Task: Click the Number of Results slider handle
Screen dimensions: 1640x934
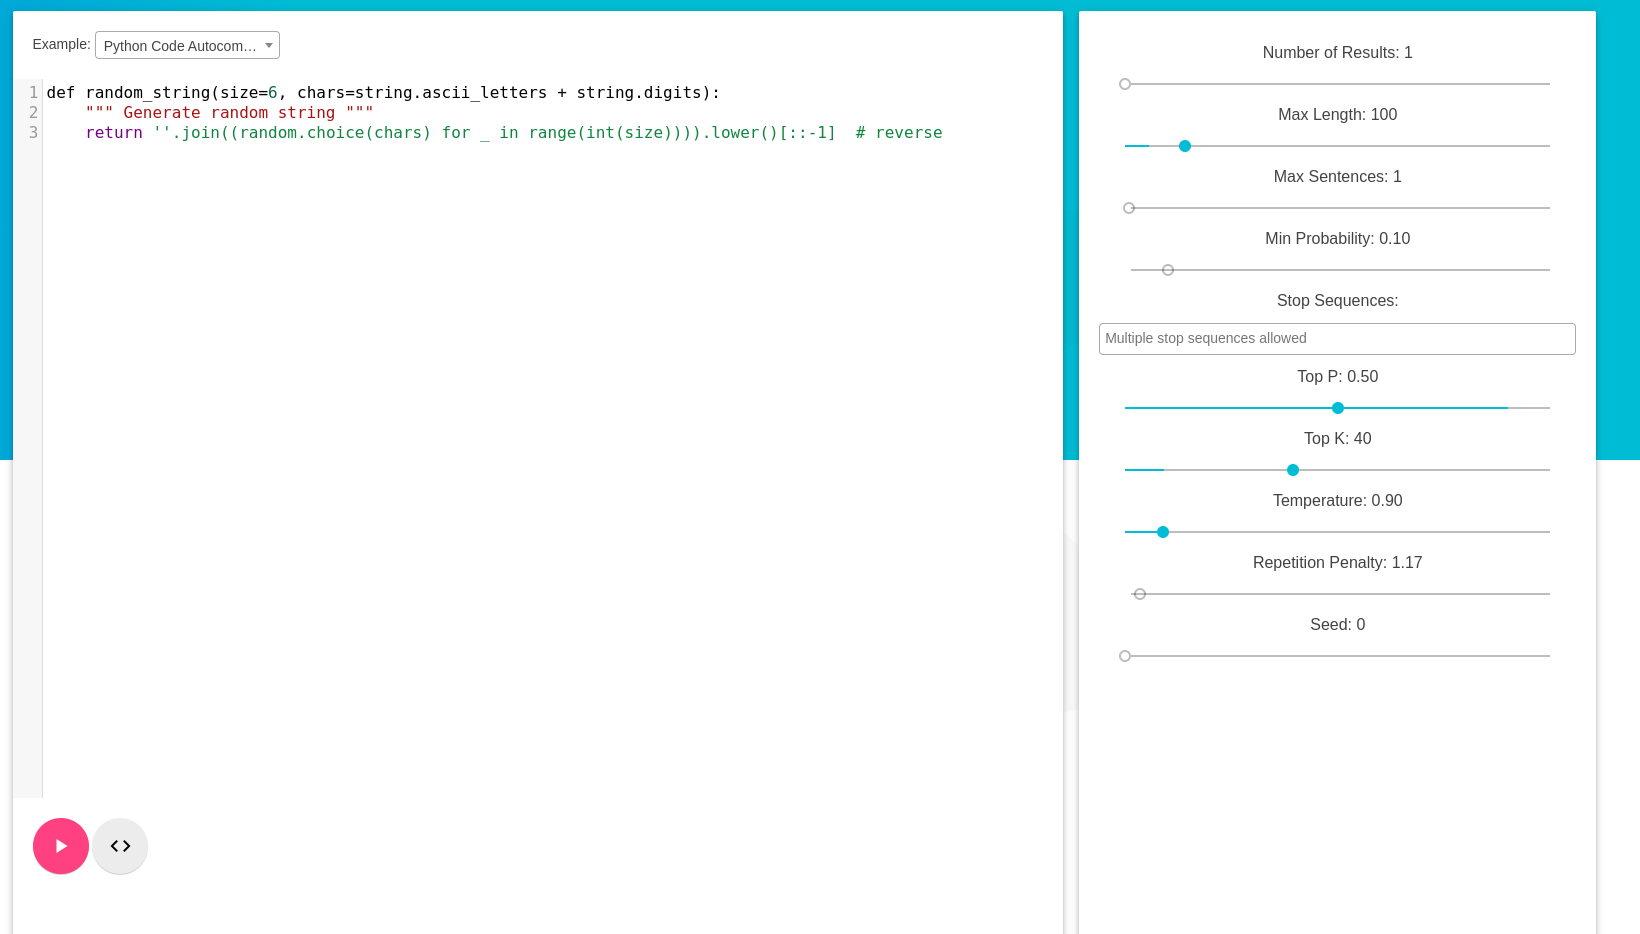Action: (x=1125, y=84)
